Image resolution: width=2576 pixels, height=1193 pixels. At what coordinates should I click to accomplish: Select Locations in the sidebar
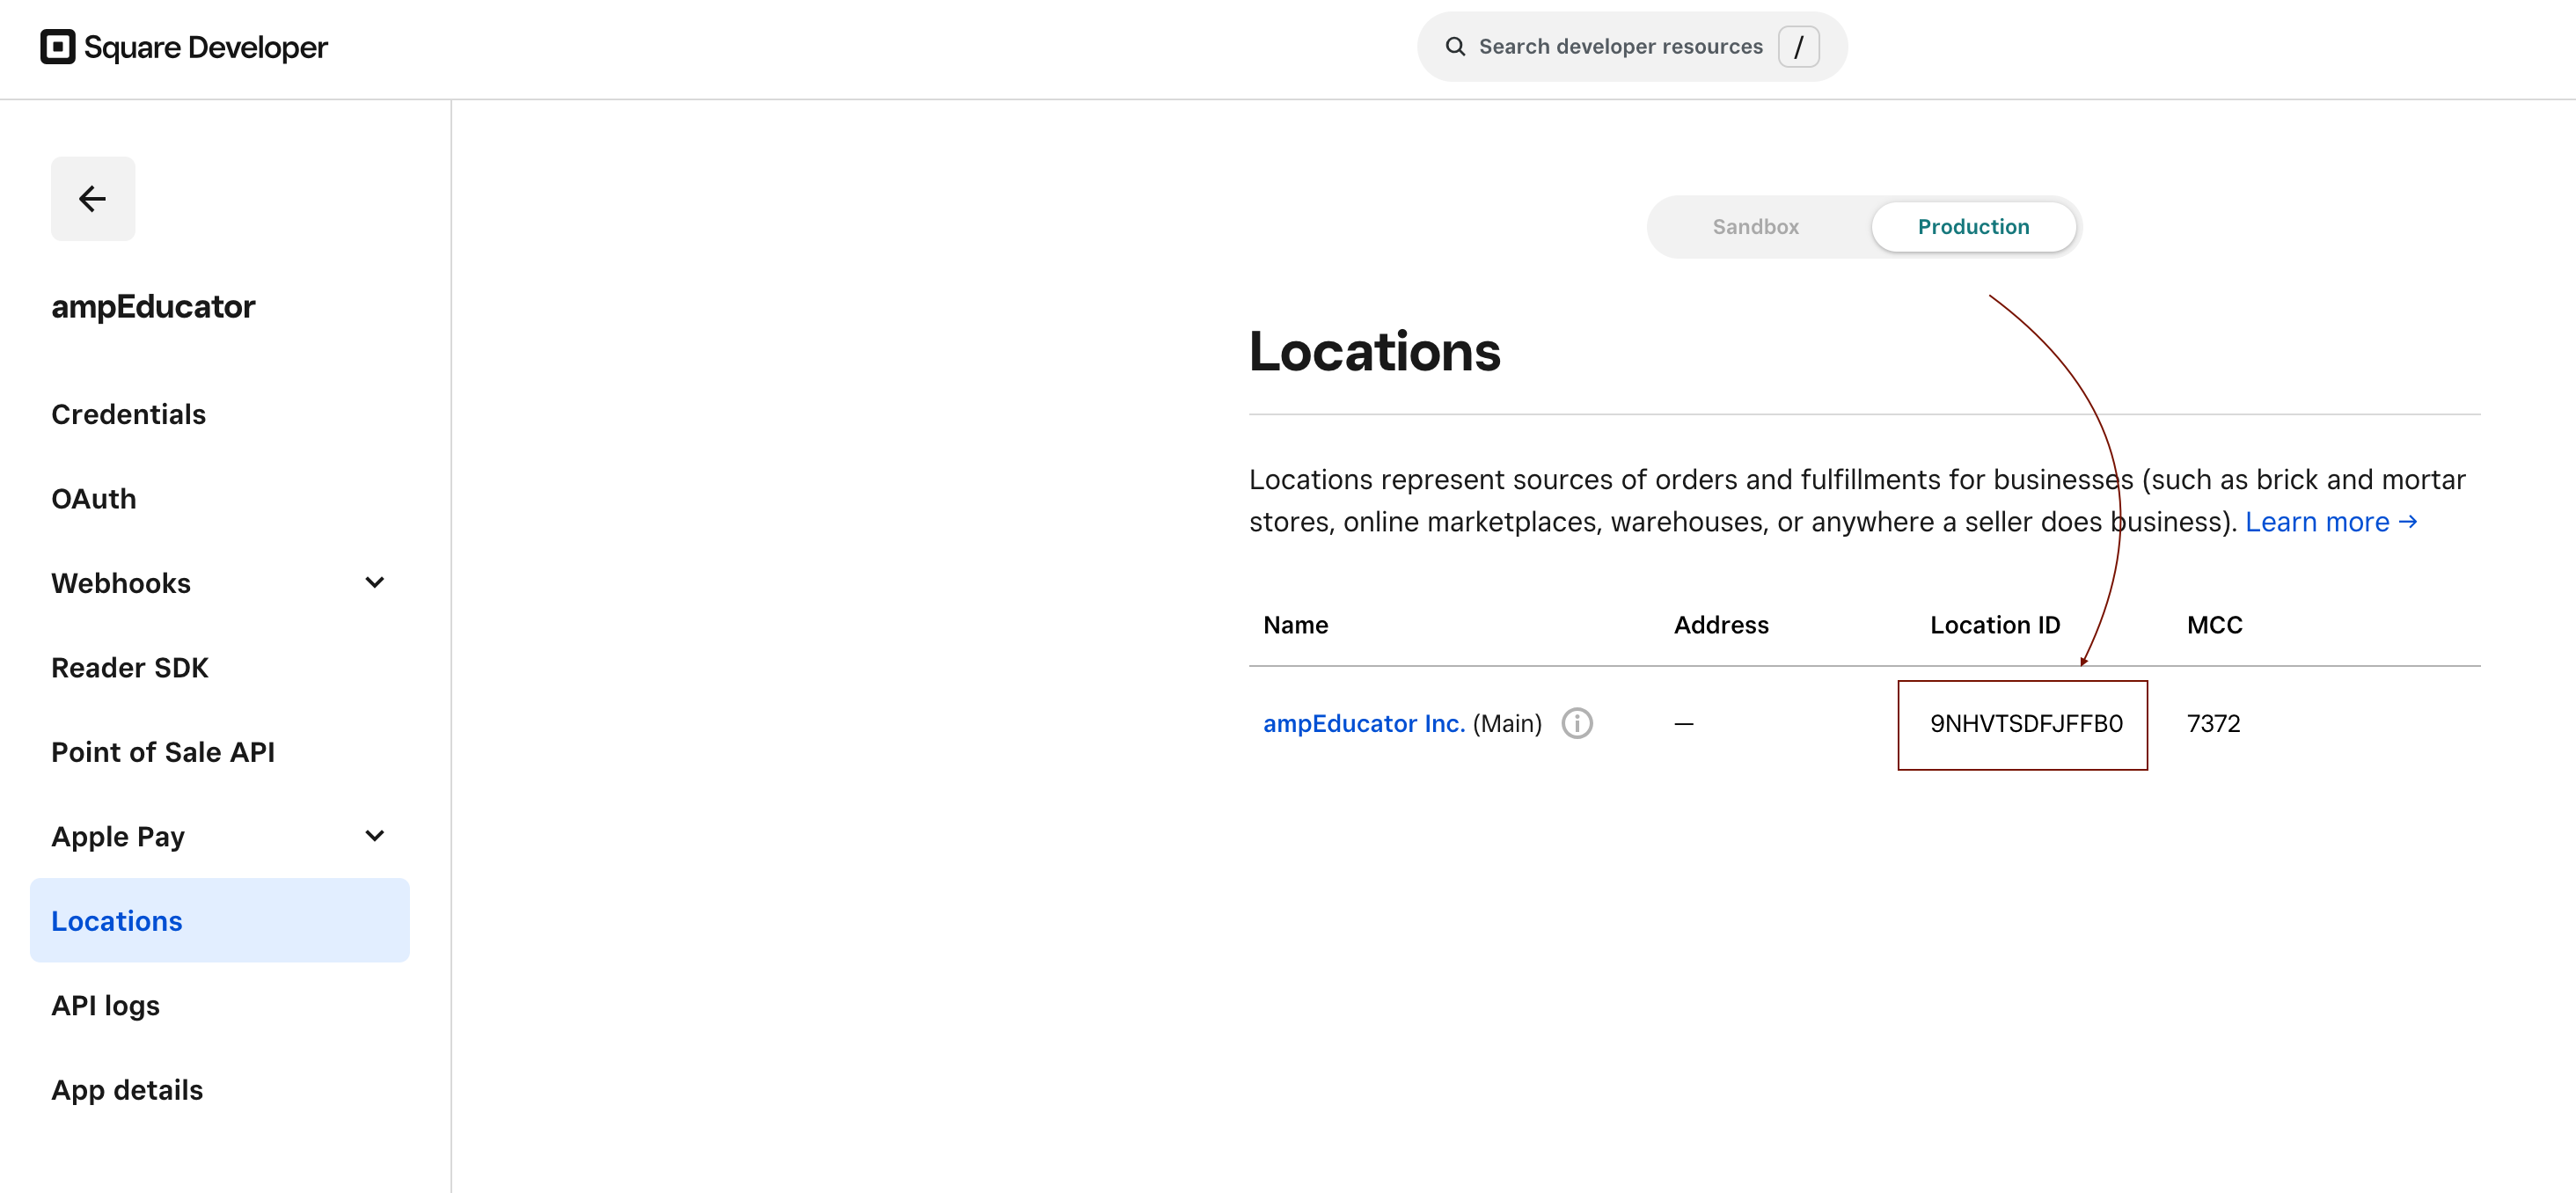click(117, 921)
